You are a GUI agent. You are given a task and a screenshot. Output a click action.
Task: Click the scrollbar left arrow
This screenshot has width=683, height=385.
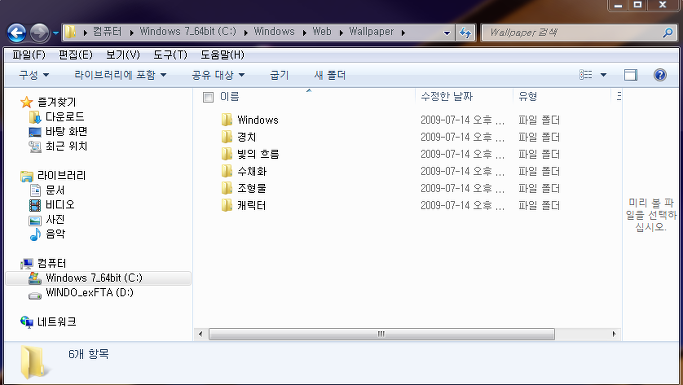[x=200, y=334]
